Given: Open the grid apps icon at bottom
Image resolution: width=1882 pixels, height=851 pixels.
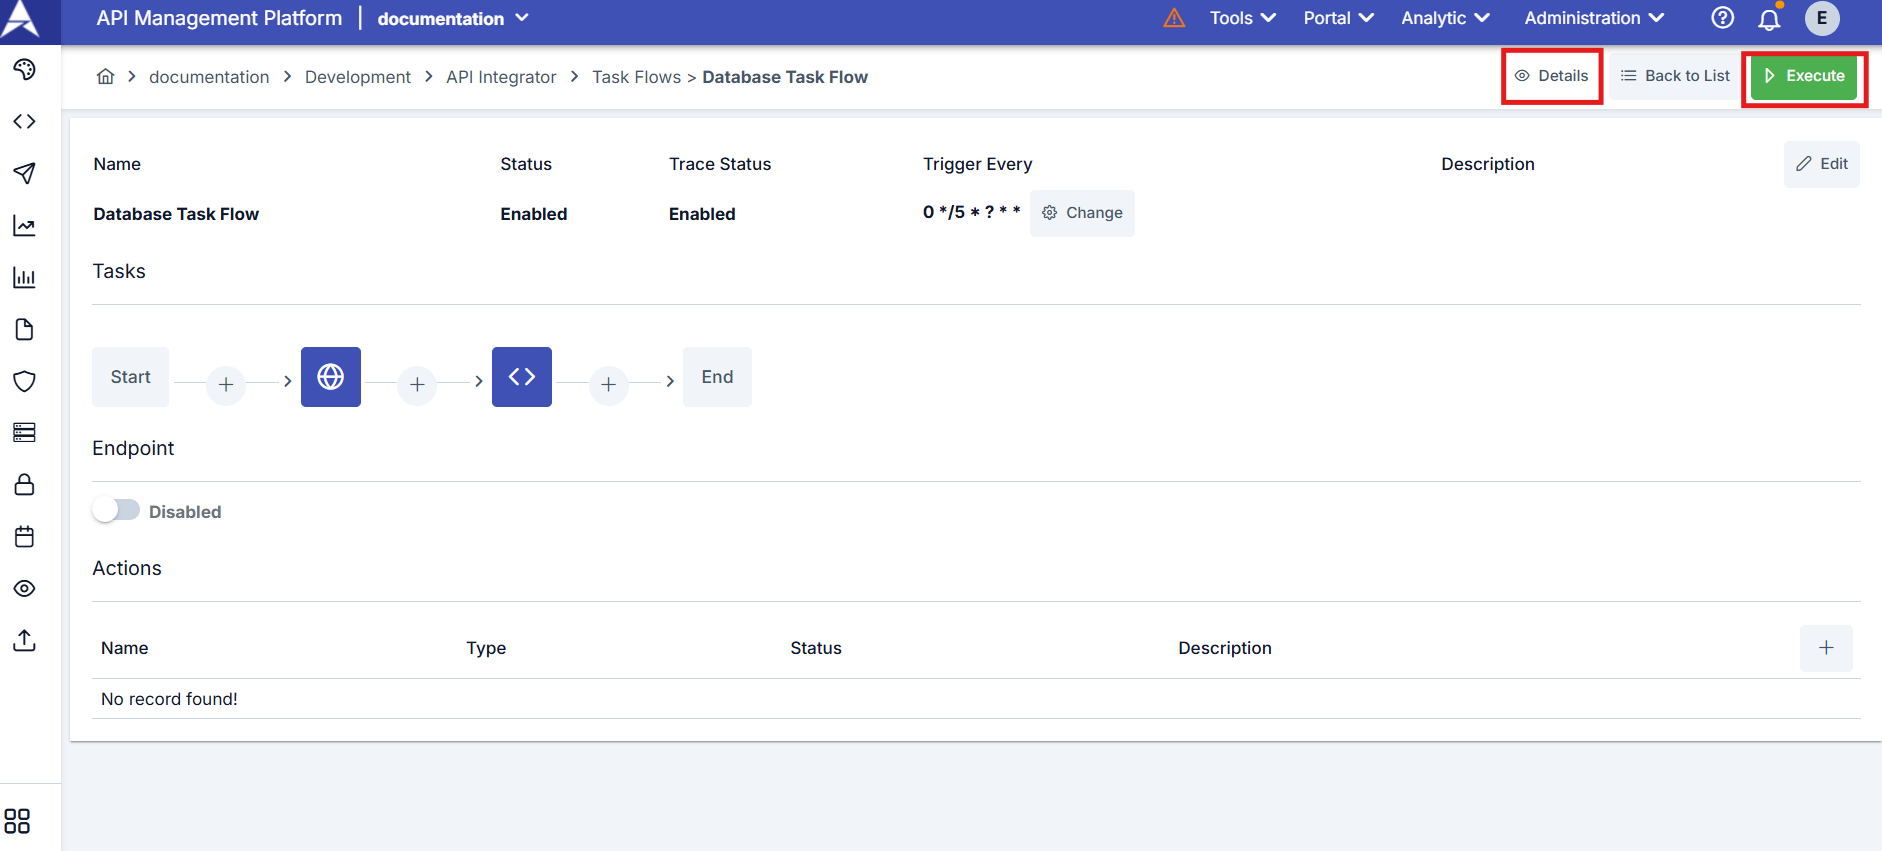Looking at the screenshot, I should (17, 821).
